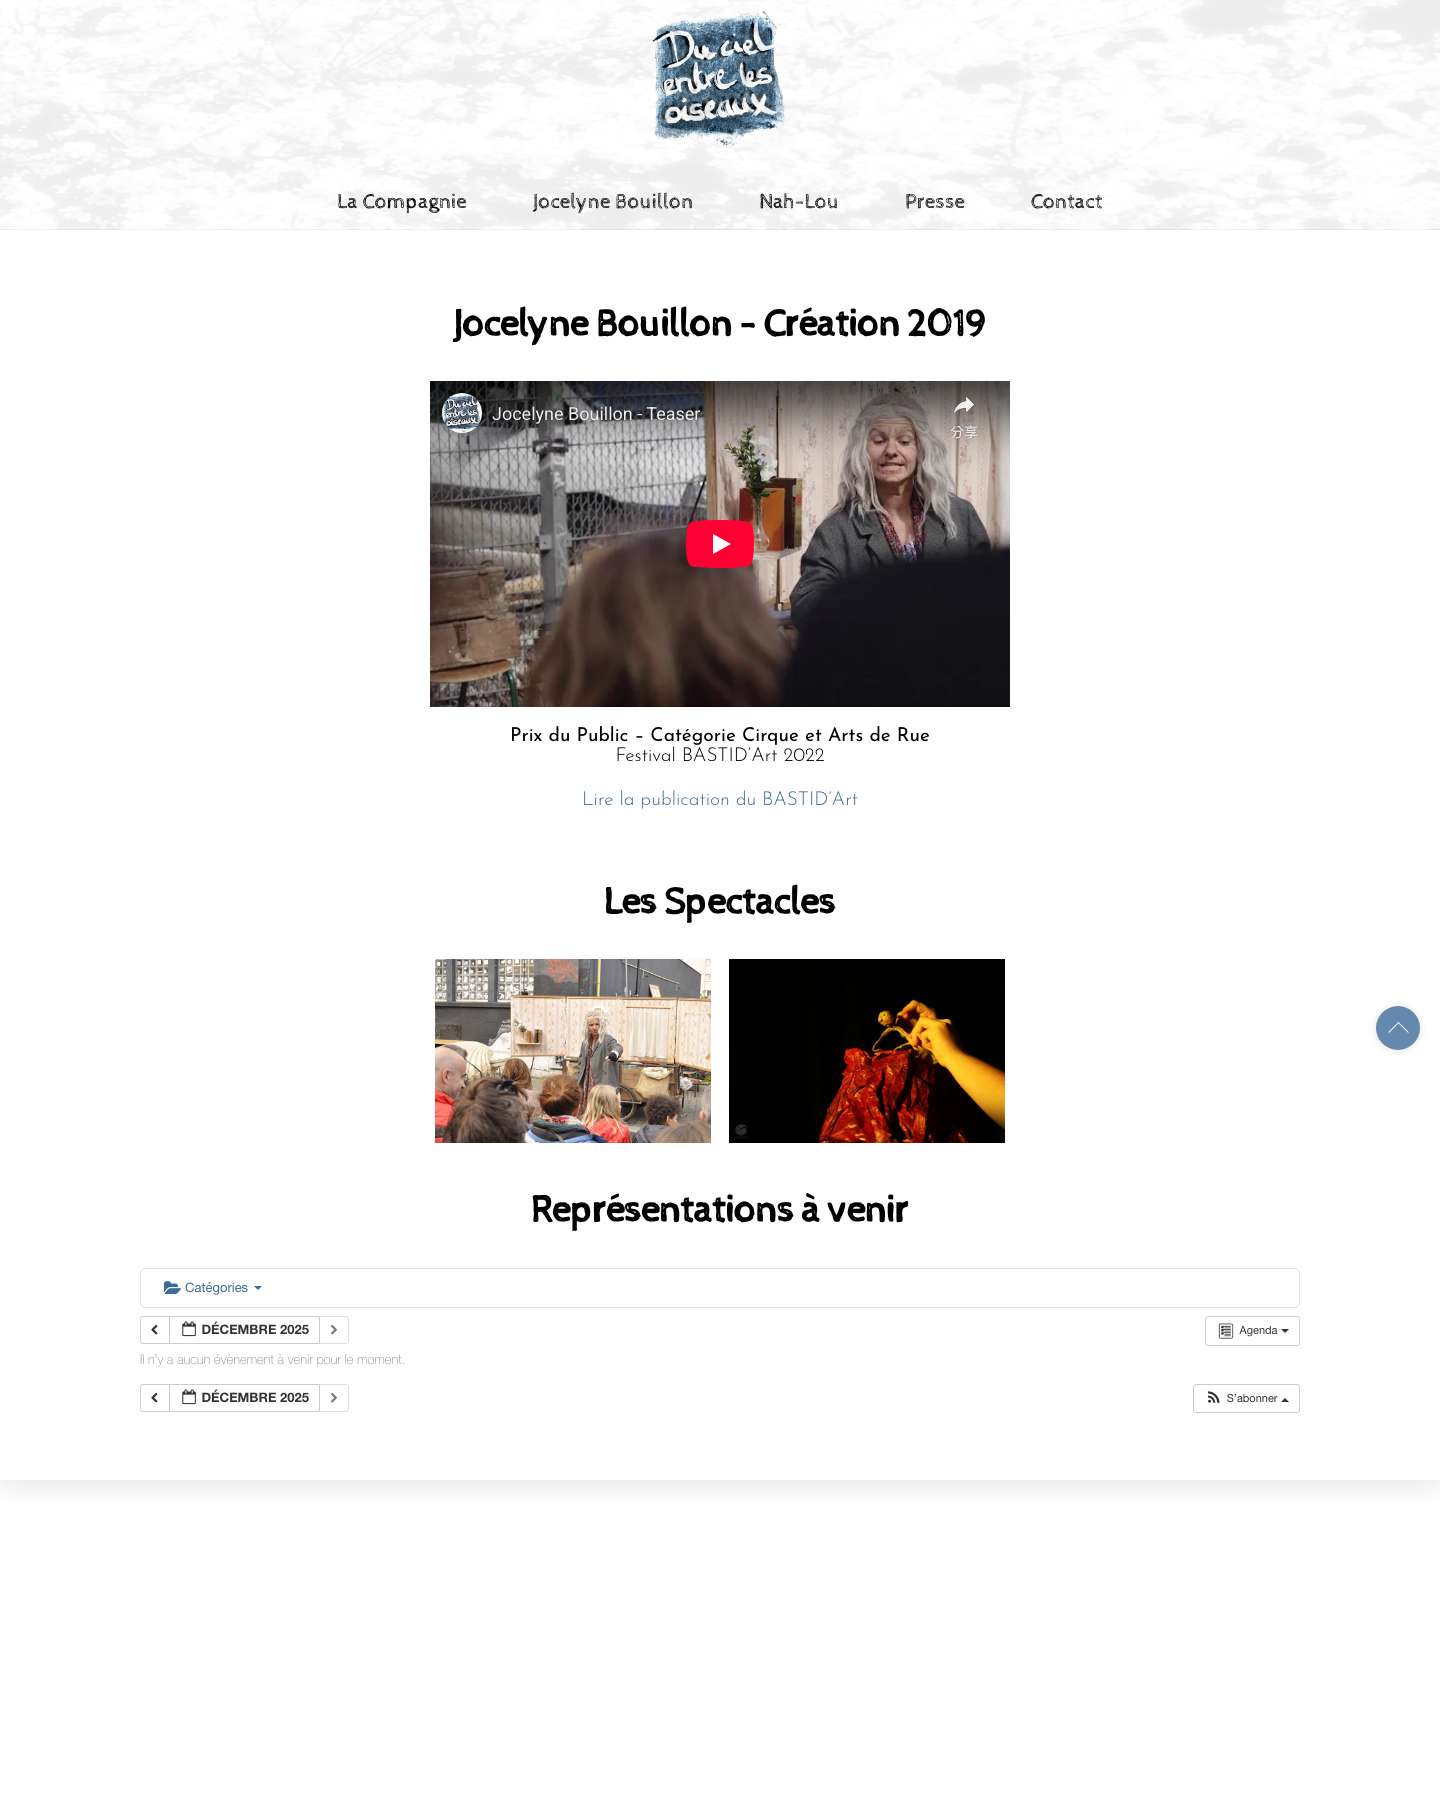Open the lower DÉCEMBRE 2025 date picker
Screen dimensions: 1440x1806
coord(245,1398)
